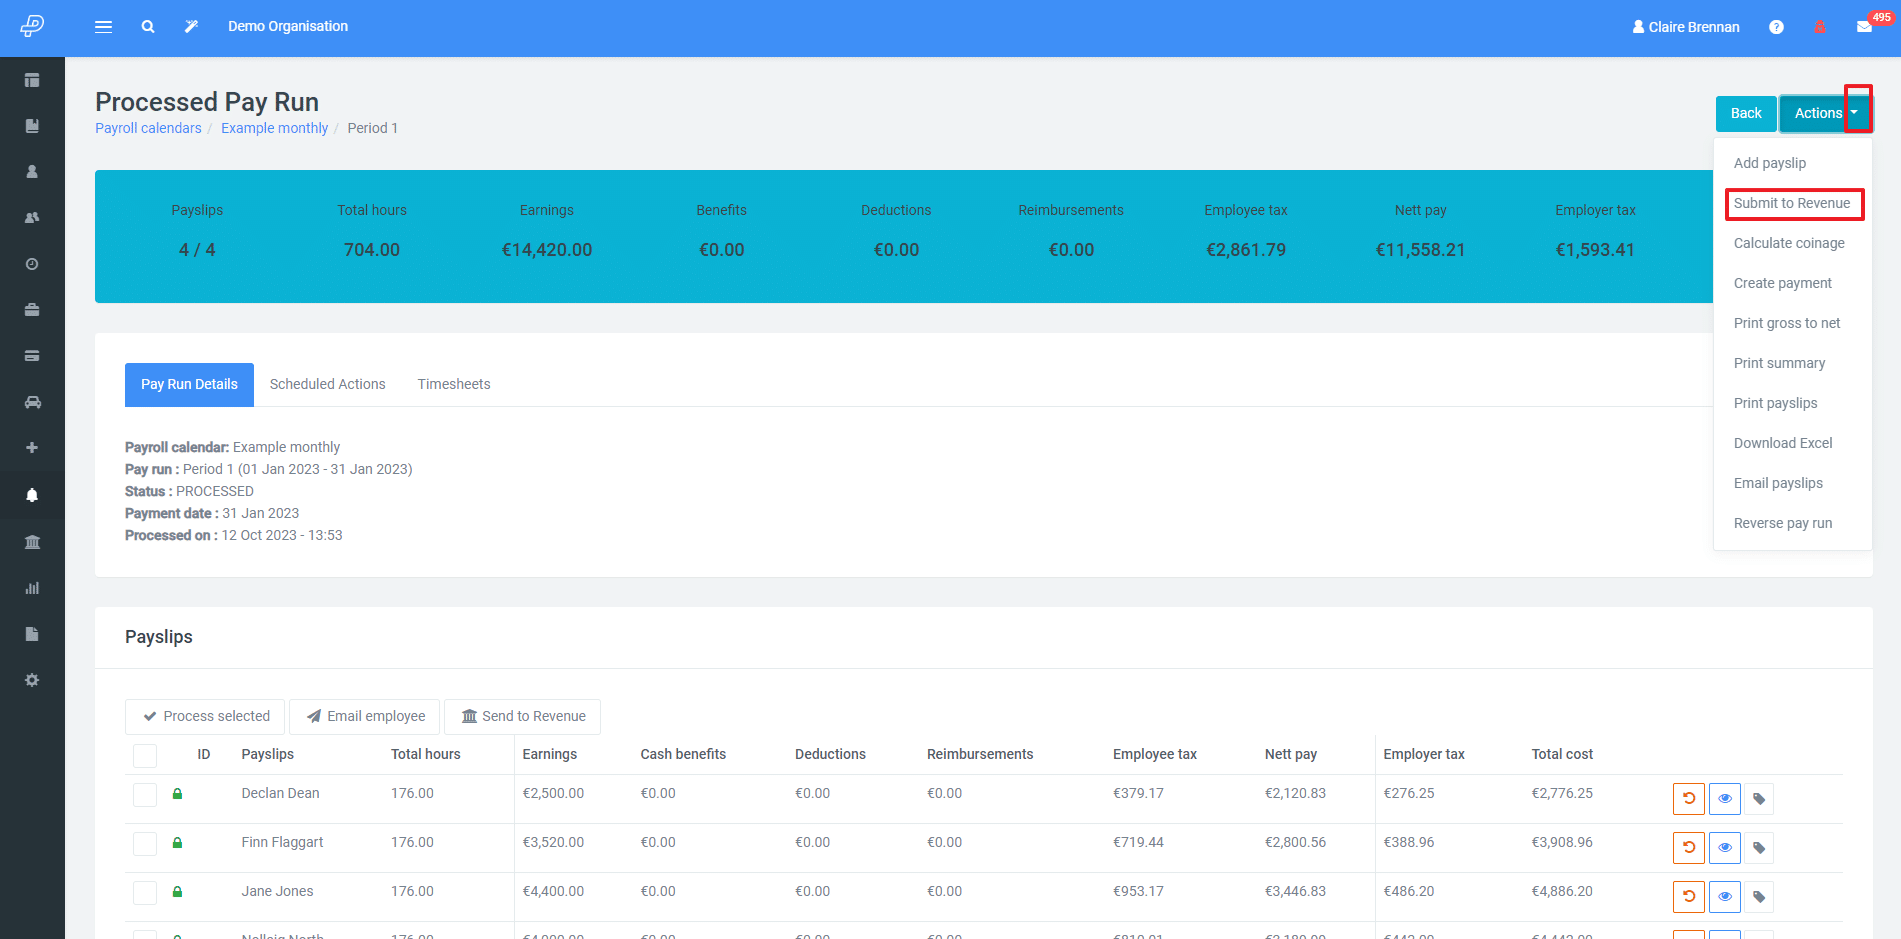Select the Employees sidebar icon
Image resolution: width=1901 pixels, height=939 pixels.
click(33, 216)
